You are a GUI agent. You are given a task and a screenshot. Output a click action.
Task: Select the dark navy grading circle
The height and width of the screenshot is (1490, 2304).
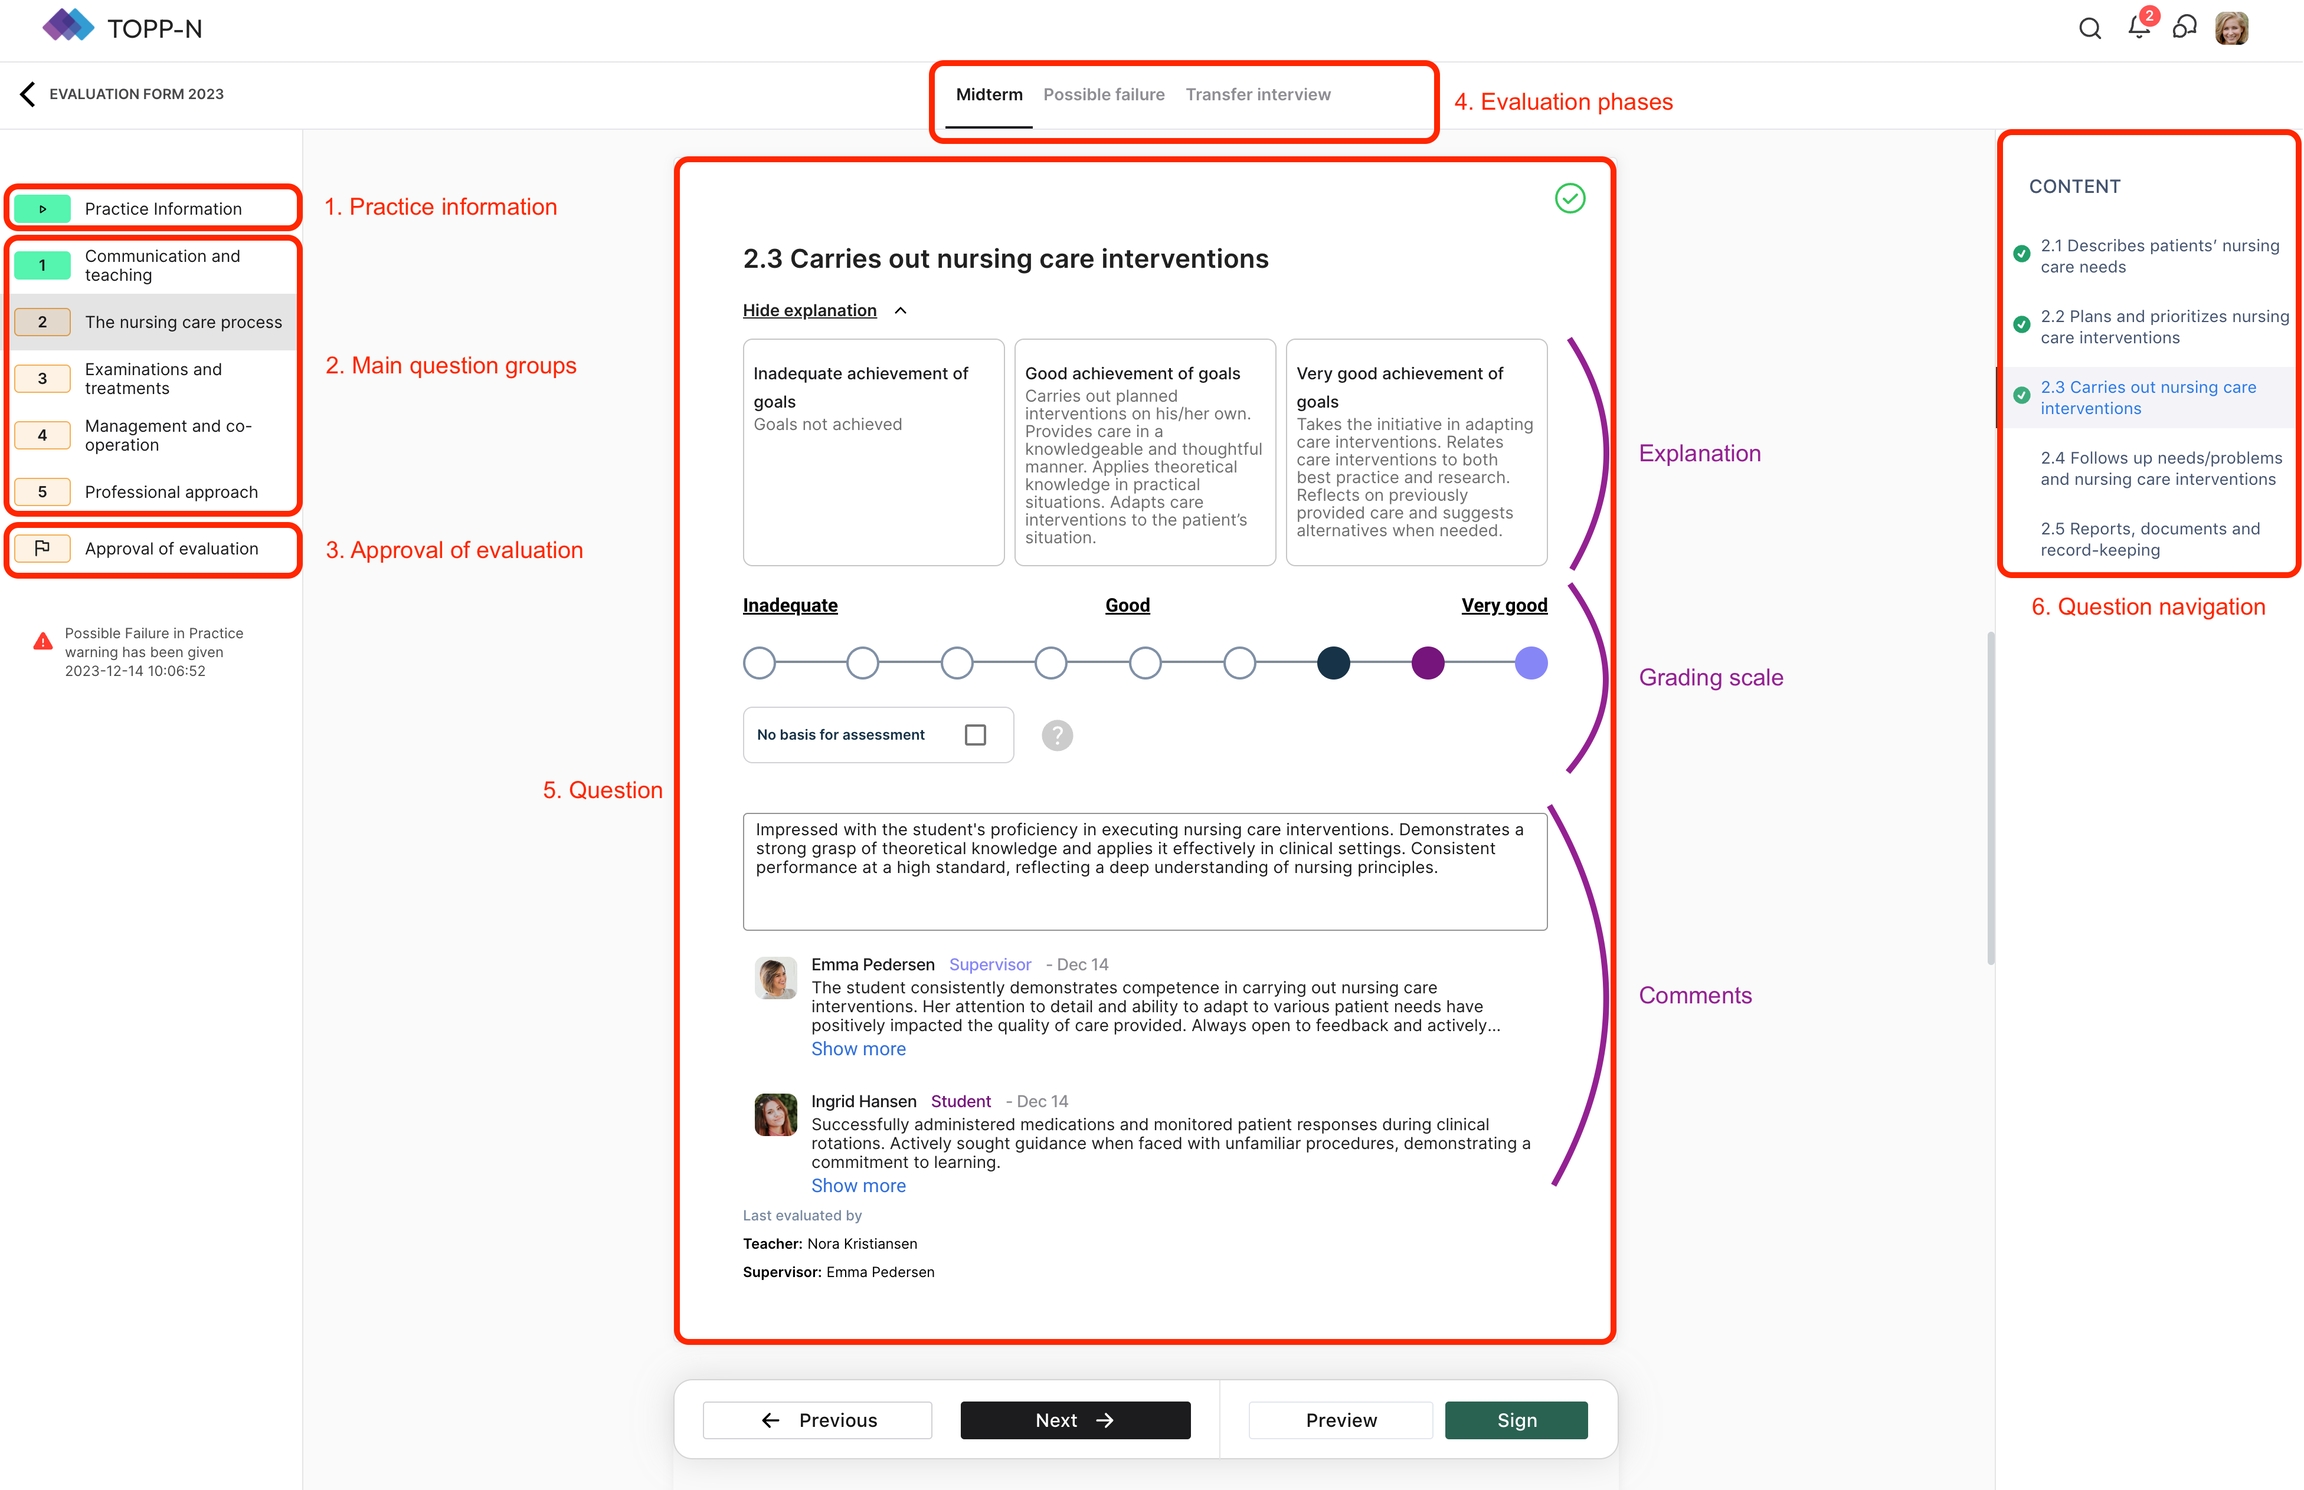click(1333, 663)
